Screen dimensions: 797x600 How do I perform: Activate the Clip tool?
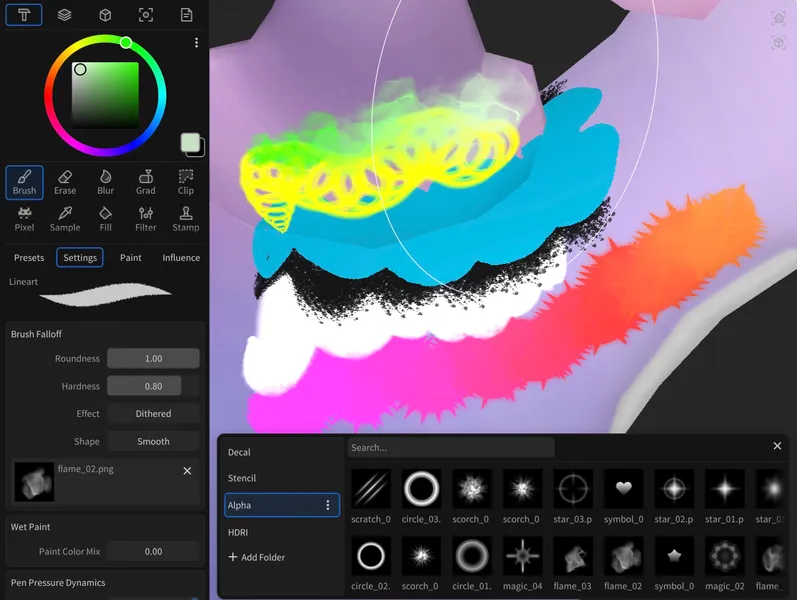(x=186, y=182)
